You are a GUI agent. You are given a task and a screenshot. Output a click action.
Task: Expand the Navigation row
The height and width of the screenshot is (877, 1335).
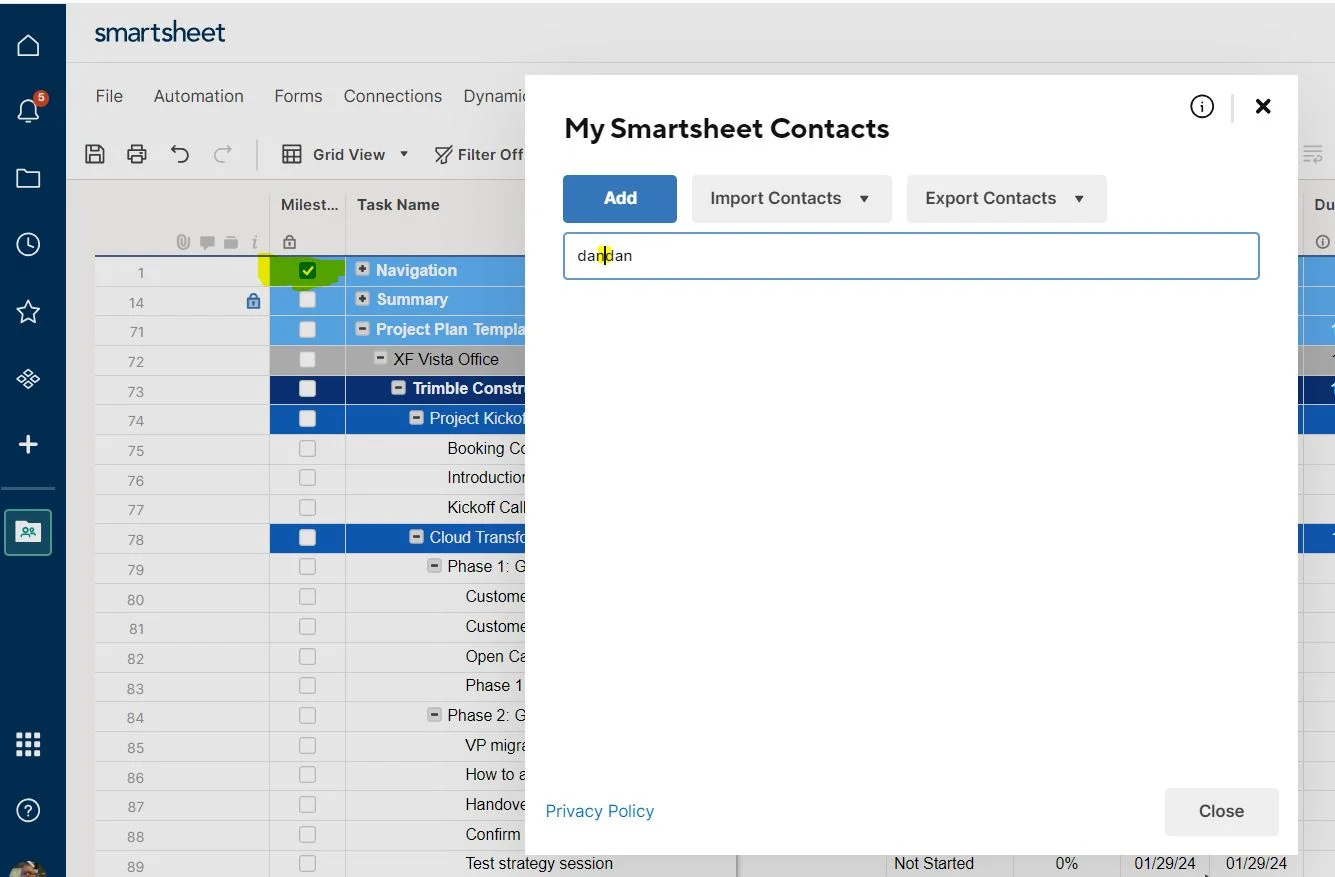(x=363, y=270)
